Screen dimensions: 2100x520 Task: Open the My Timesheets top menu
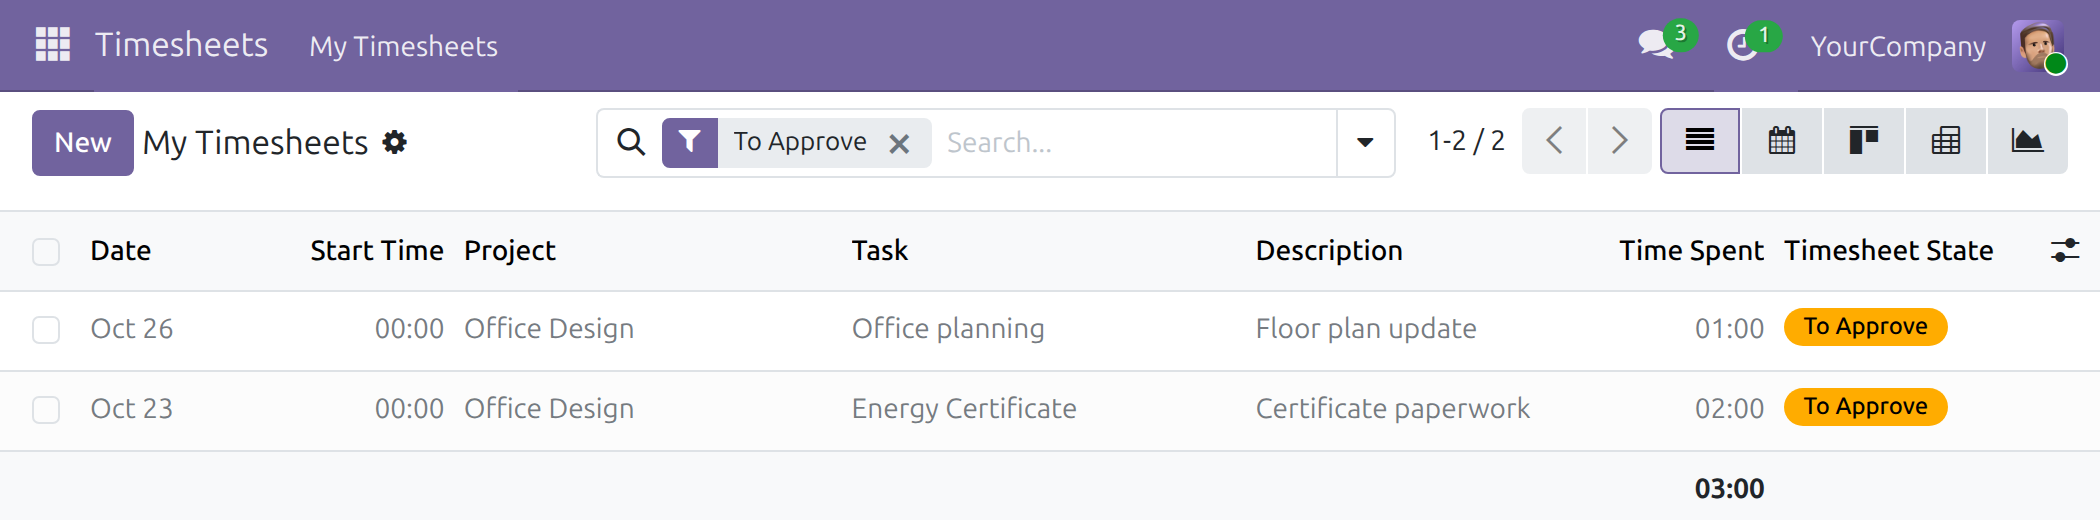point(403,46)
